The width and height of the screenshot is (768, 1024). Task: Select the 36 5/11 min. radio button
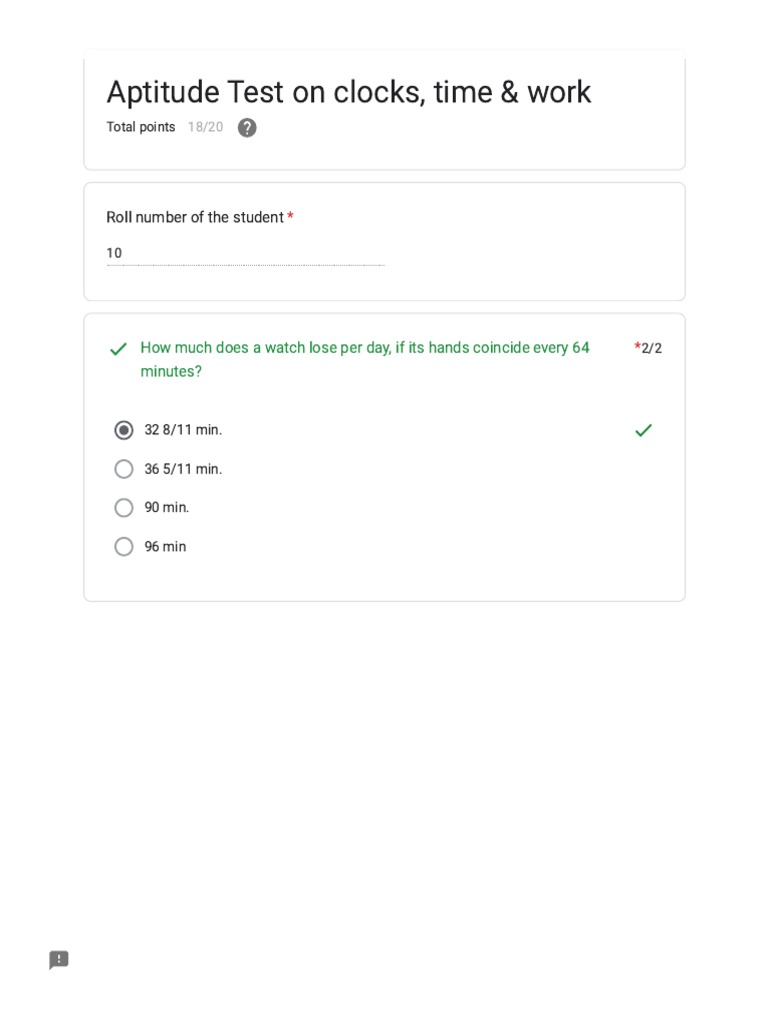pyautogui.click(x=124, y=469)
